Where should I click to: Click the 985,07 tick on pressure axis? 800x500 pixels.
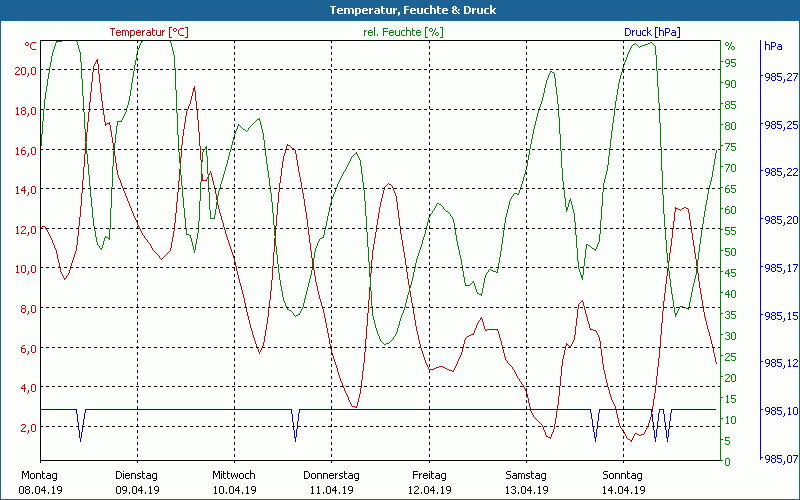tap(780, 459)
